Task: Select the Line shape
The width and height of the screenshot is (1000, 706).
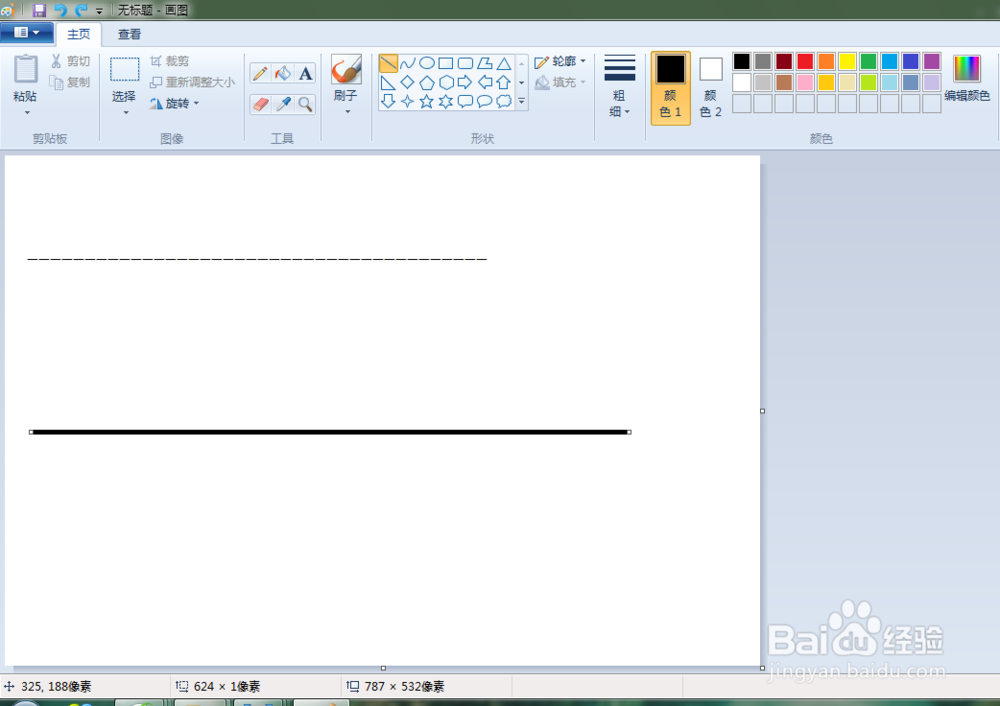Action: click(x=388, y=63)
